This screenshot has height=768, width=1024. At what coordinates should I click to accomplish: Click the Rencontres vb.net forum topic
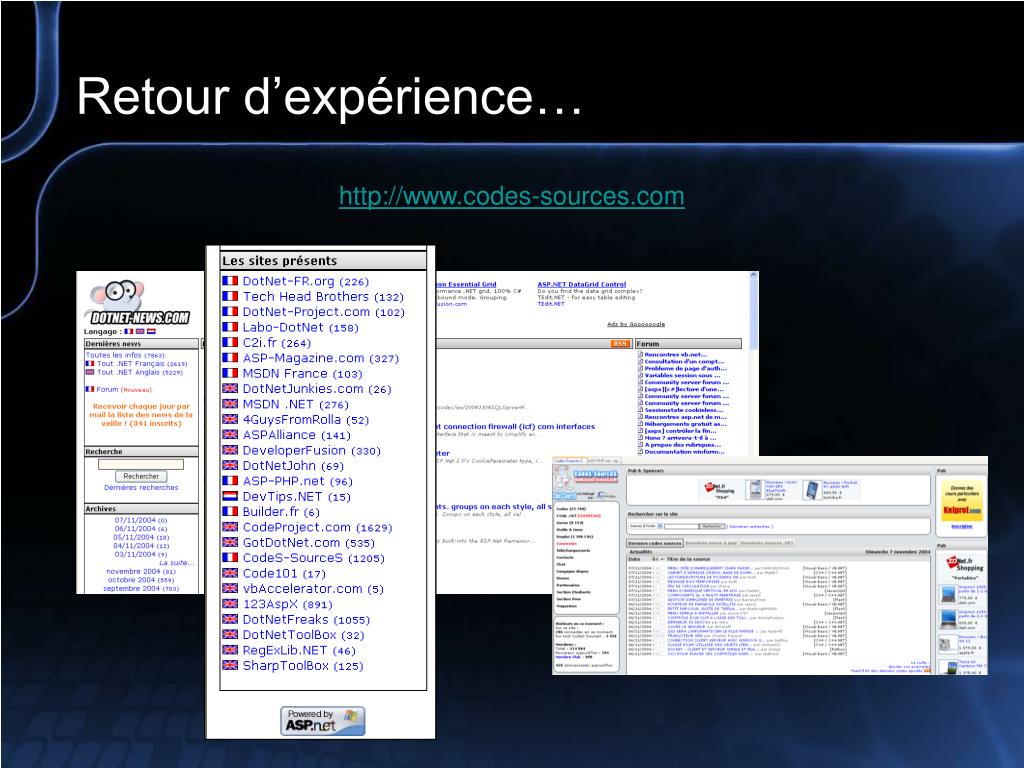pos(675,355)
